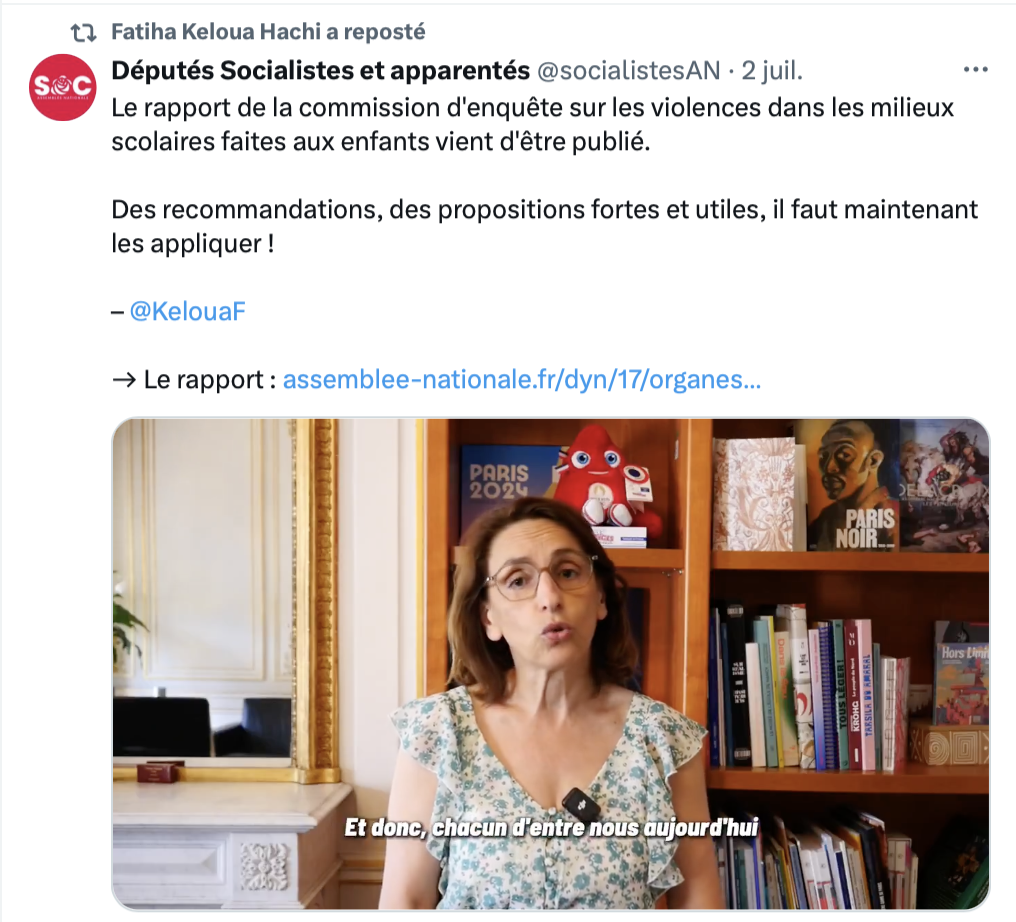
Task: Click the repost arrows icon above the tweet
Action: [83, 32]
